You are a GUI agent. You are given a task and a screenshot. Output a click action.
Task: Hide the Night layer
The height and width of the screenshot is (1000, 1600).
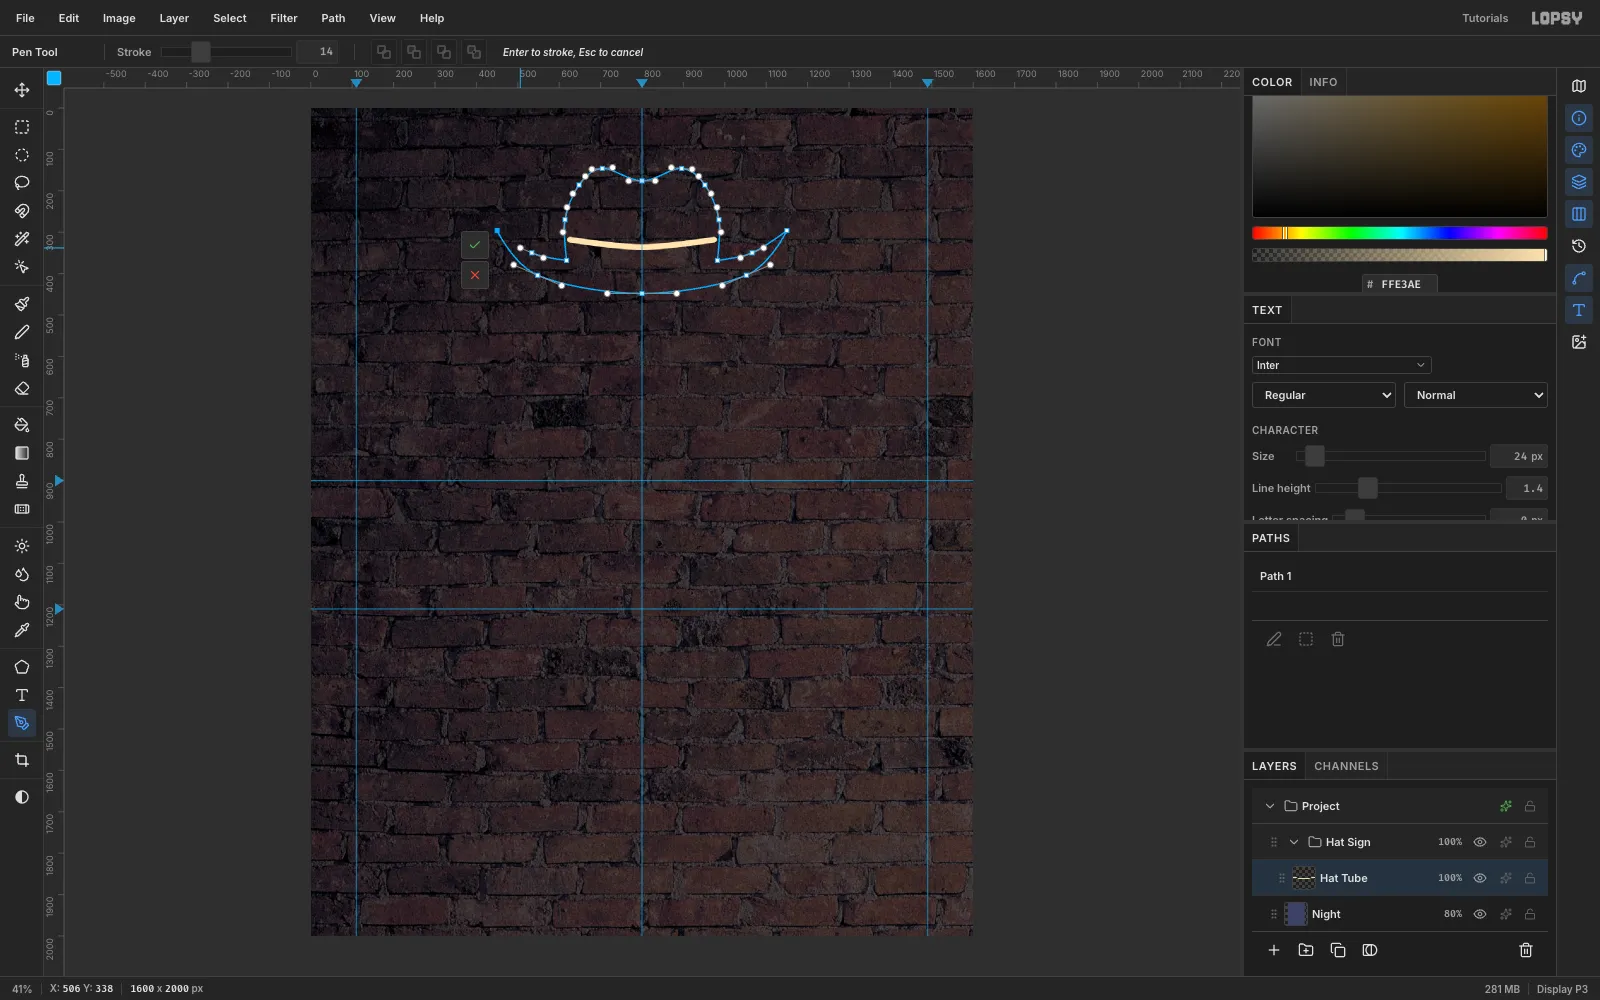coord(1480,914)
